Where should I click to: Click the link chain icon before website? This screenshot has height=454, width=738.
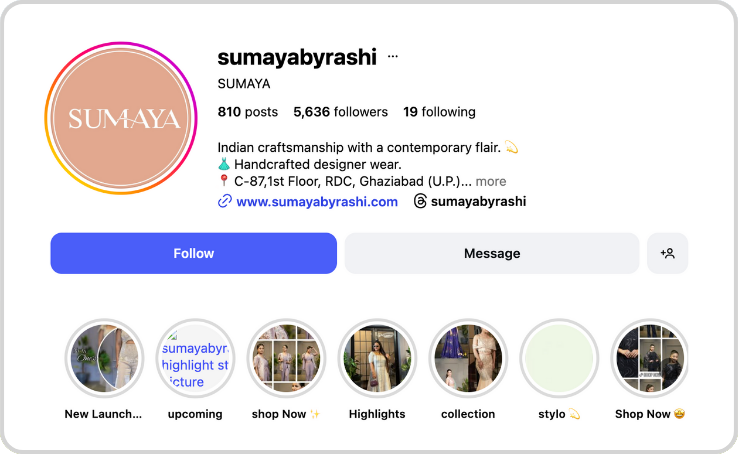(225, 201)
